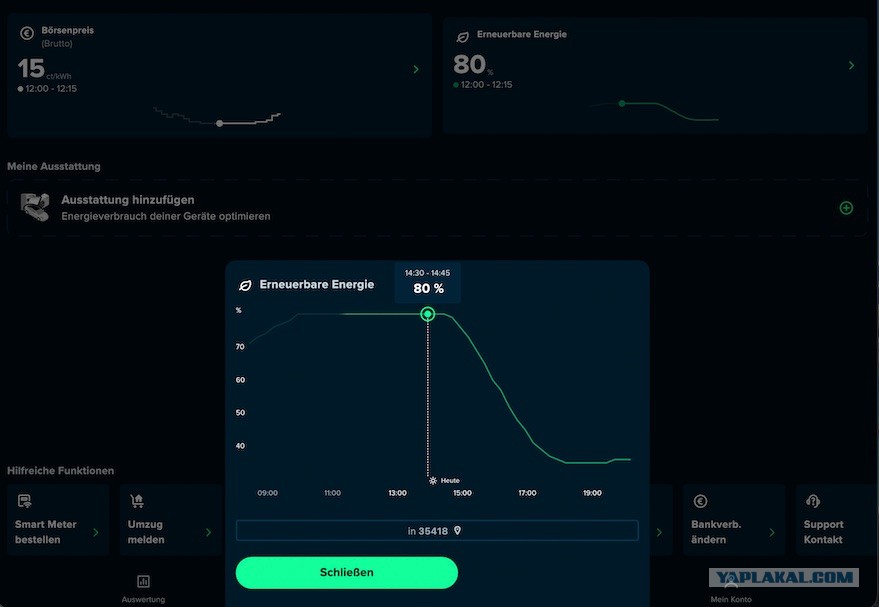Open Umzug melden chevron
This screenshot has height=607, width=879.
[x=209, y=532]
